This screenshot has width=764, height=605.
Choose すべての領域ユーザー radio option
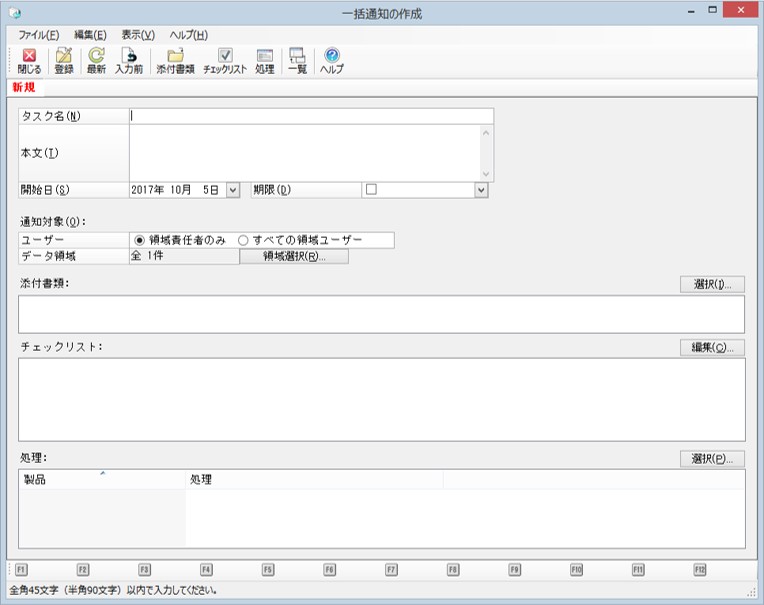pos(243,240)
